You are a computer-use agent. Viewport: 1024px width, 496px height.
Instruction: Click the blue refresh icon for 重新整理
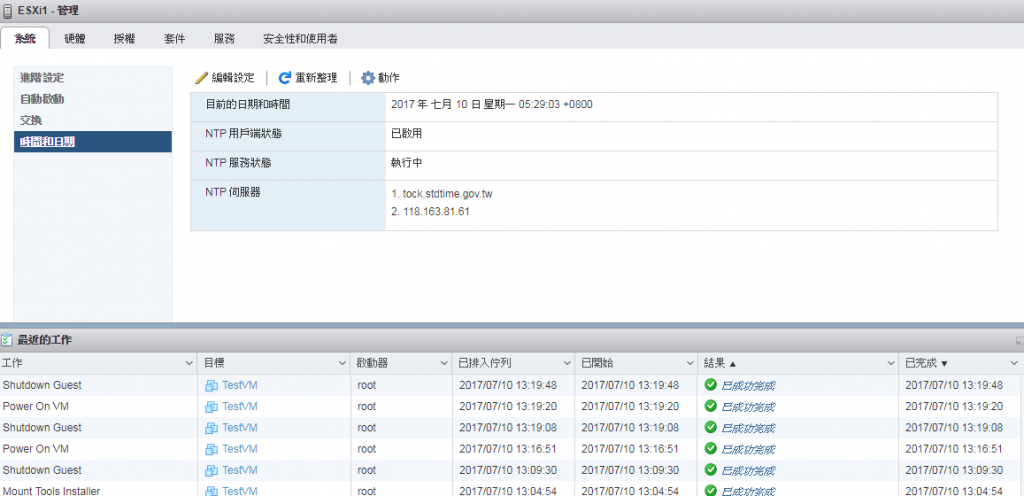(x=284, y=78)
